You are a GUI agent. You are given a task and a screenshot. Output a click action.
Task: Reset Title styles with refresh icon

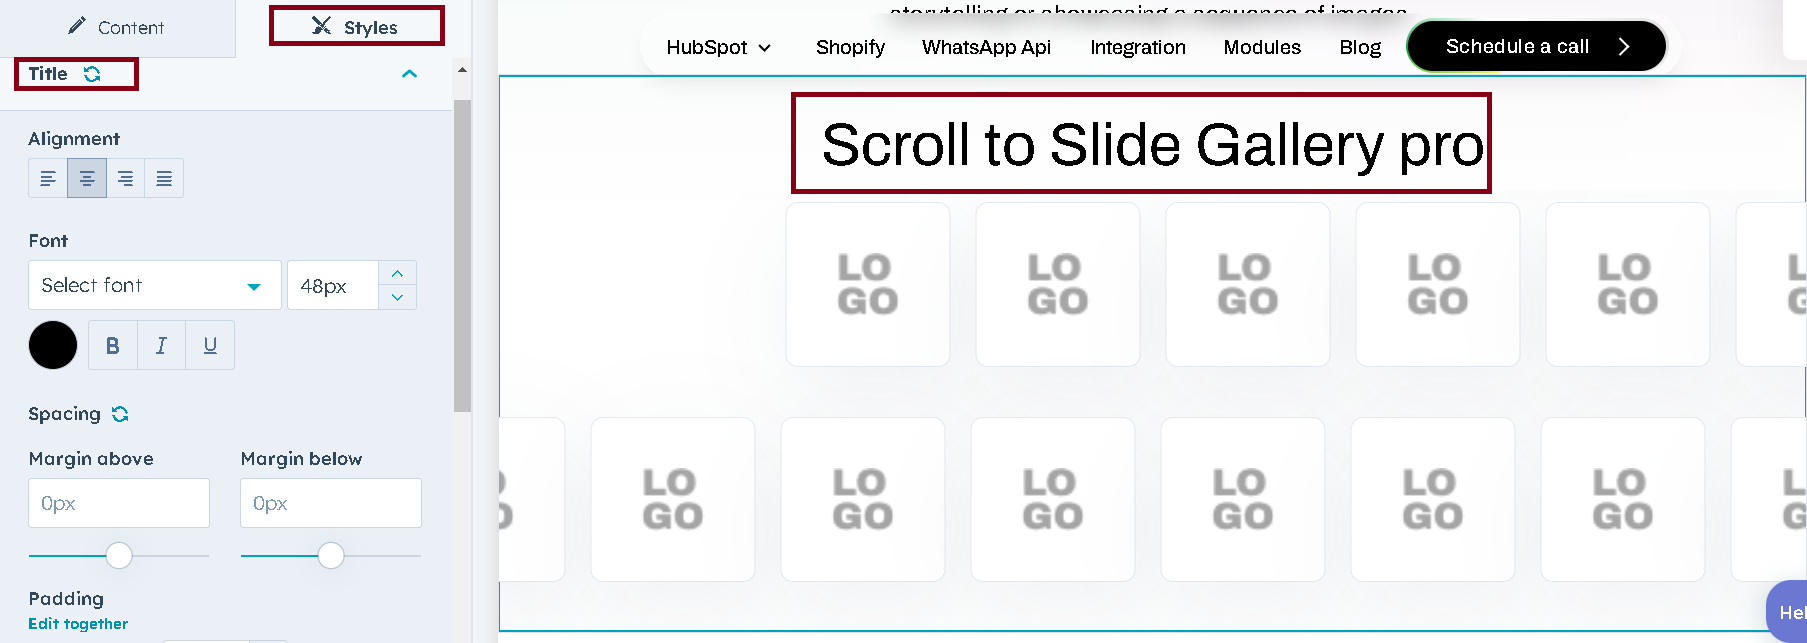pyautogui.click(x=92, y=74)
